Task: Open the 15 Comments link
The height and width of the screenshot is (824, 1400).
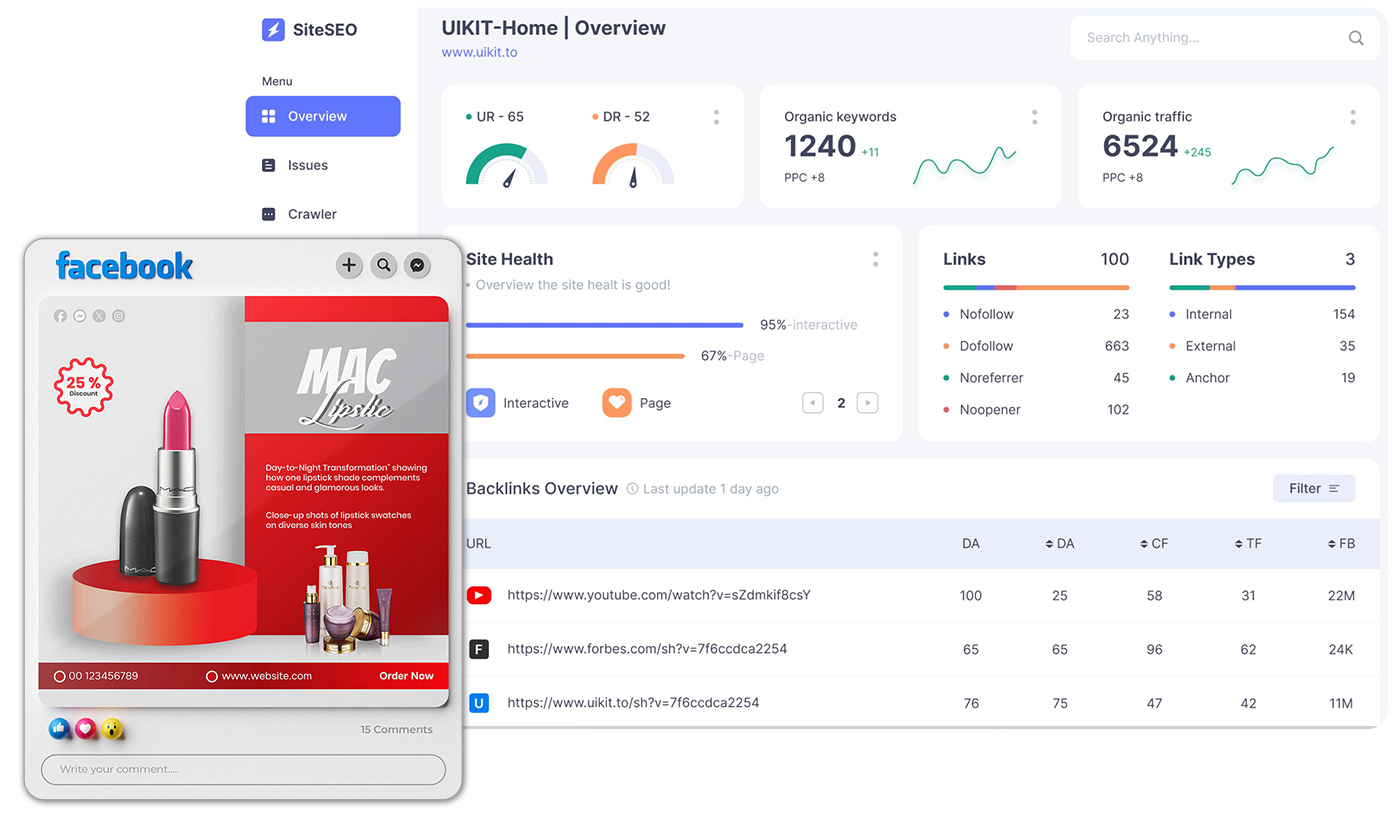Action: coord(397,730)
